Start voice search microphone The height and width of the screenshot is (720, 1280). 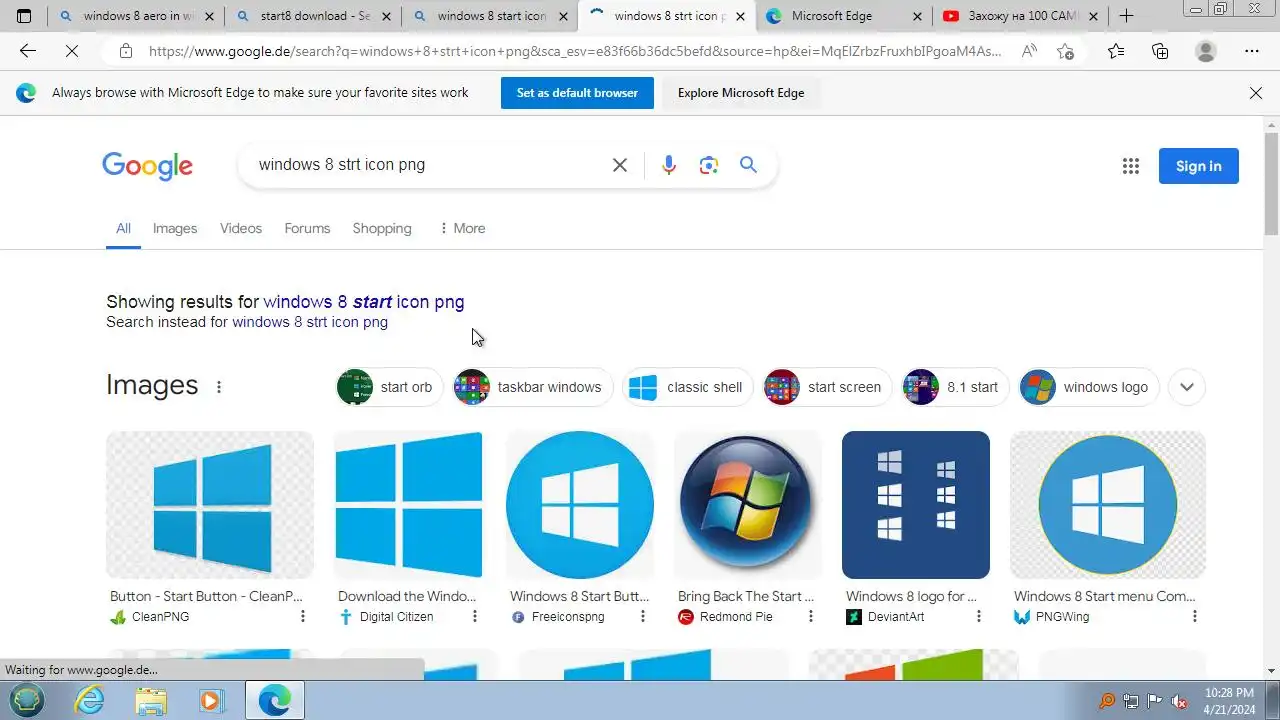coord(669,165)
